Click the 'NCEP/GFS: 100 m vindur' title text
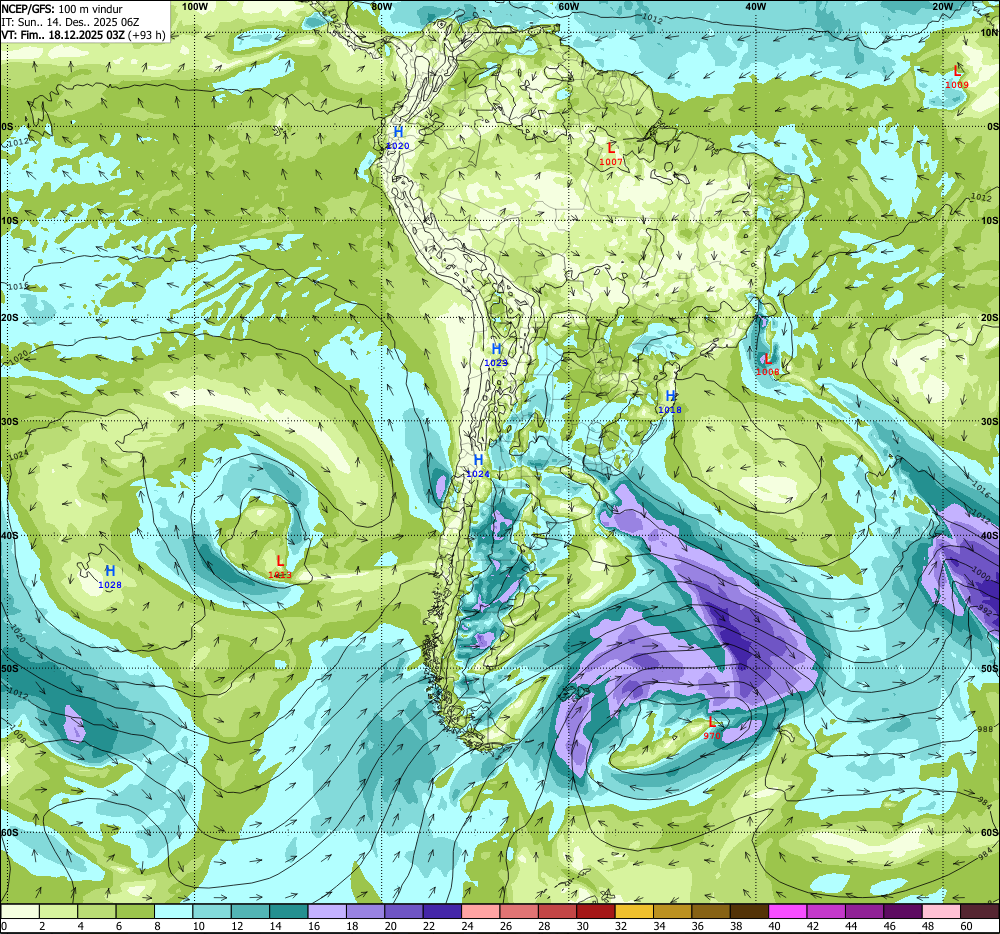1000x934 pixels. 62,9
